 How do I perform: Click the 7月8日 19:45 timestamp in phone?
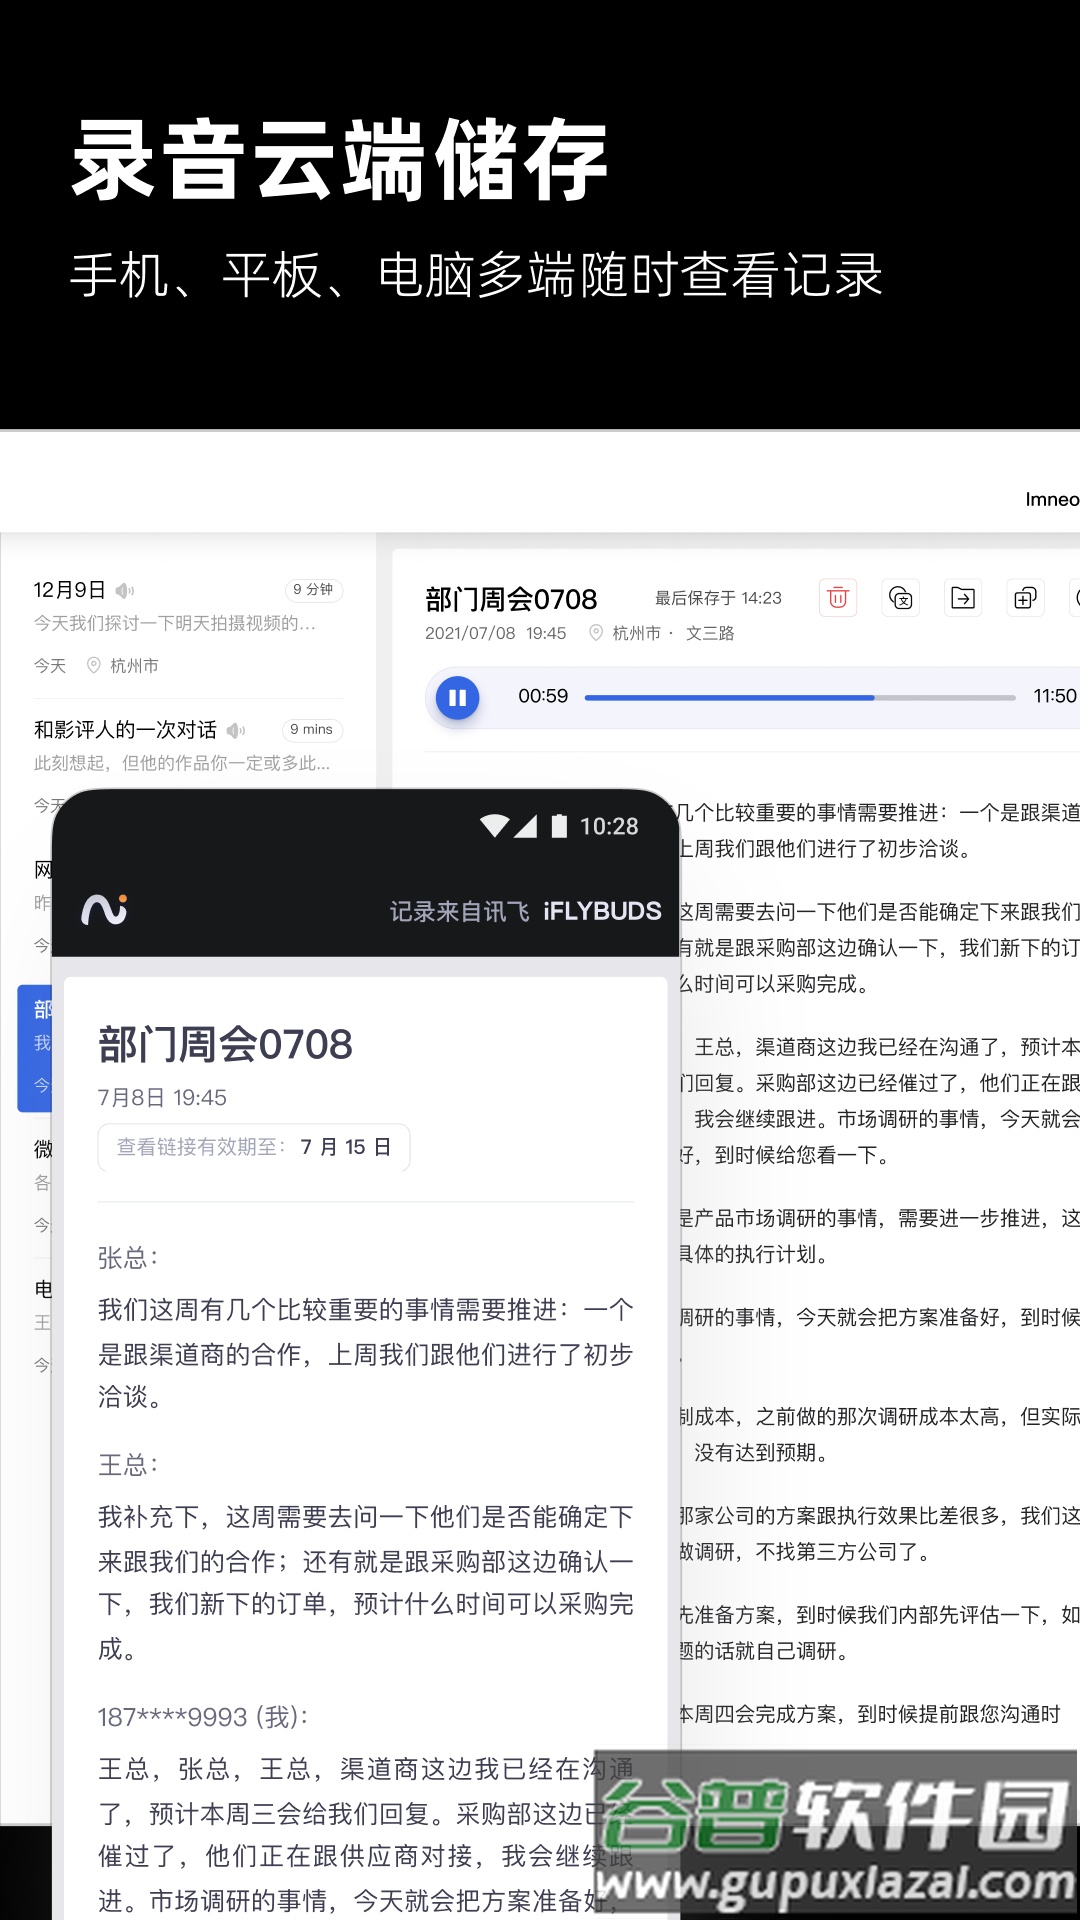tap(162, 1097)
